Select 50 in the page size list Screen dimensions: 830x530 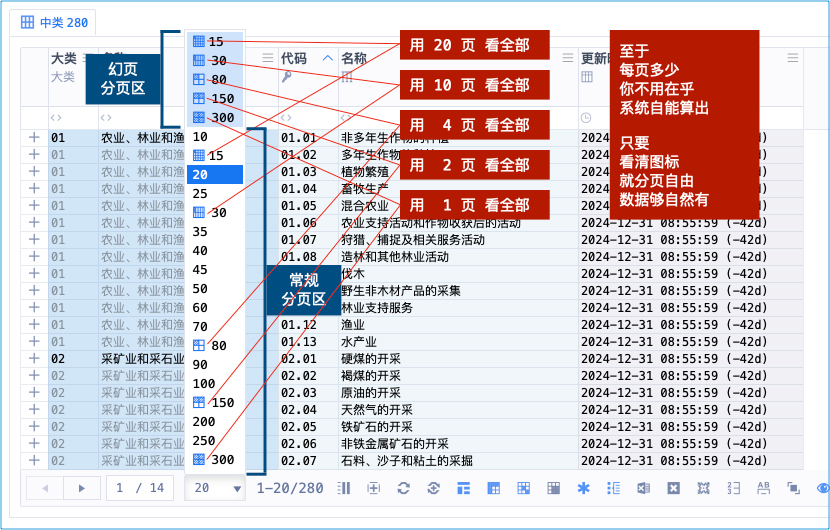(x=201, y=289)
